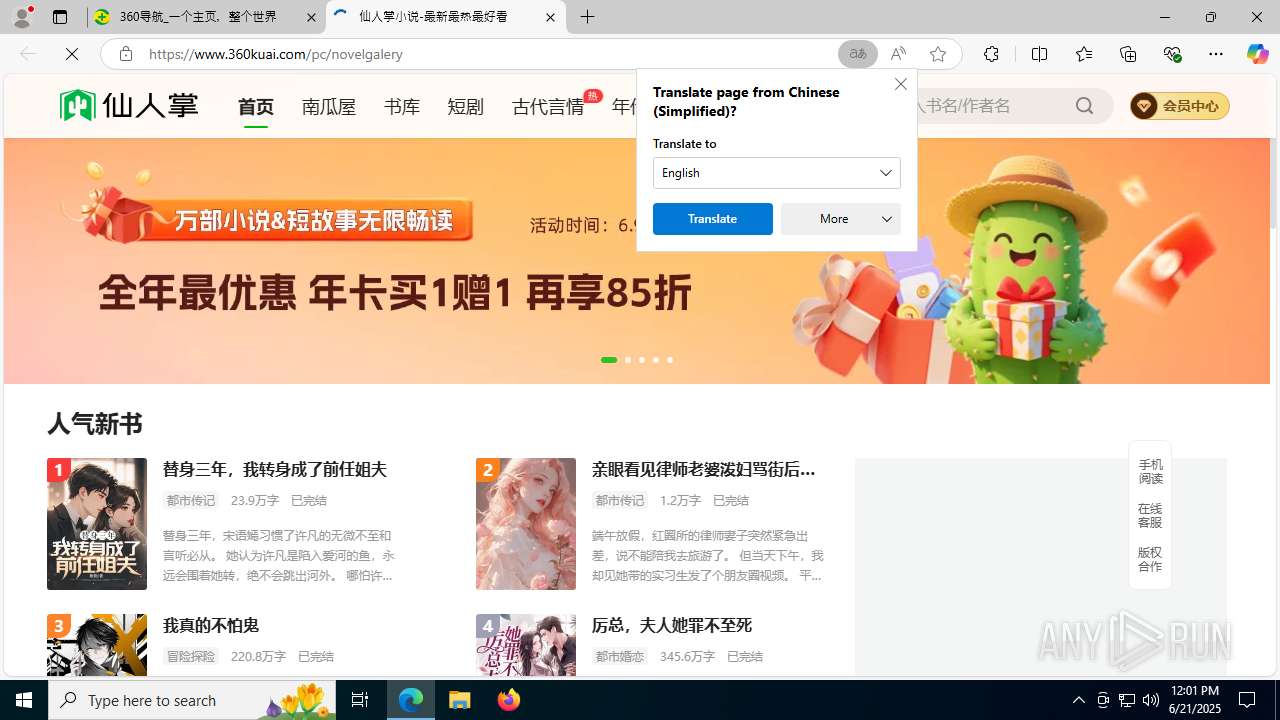Open title 亲眼看见律师老婆泼妇骂街后

(x=704, y=469)
